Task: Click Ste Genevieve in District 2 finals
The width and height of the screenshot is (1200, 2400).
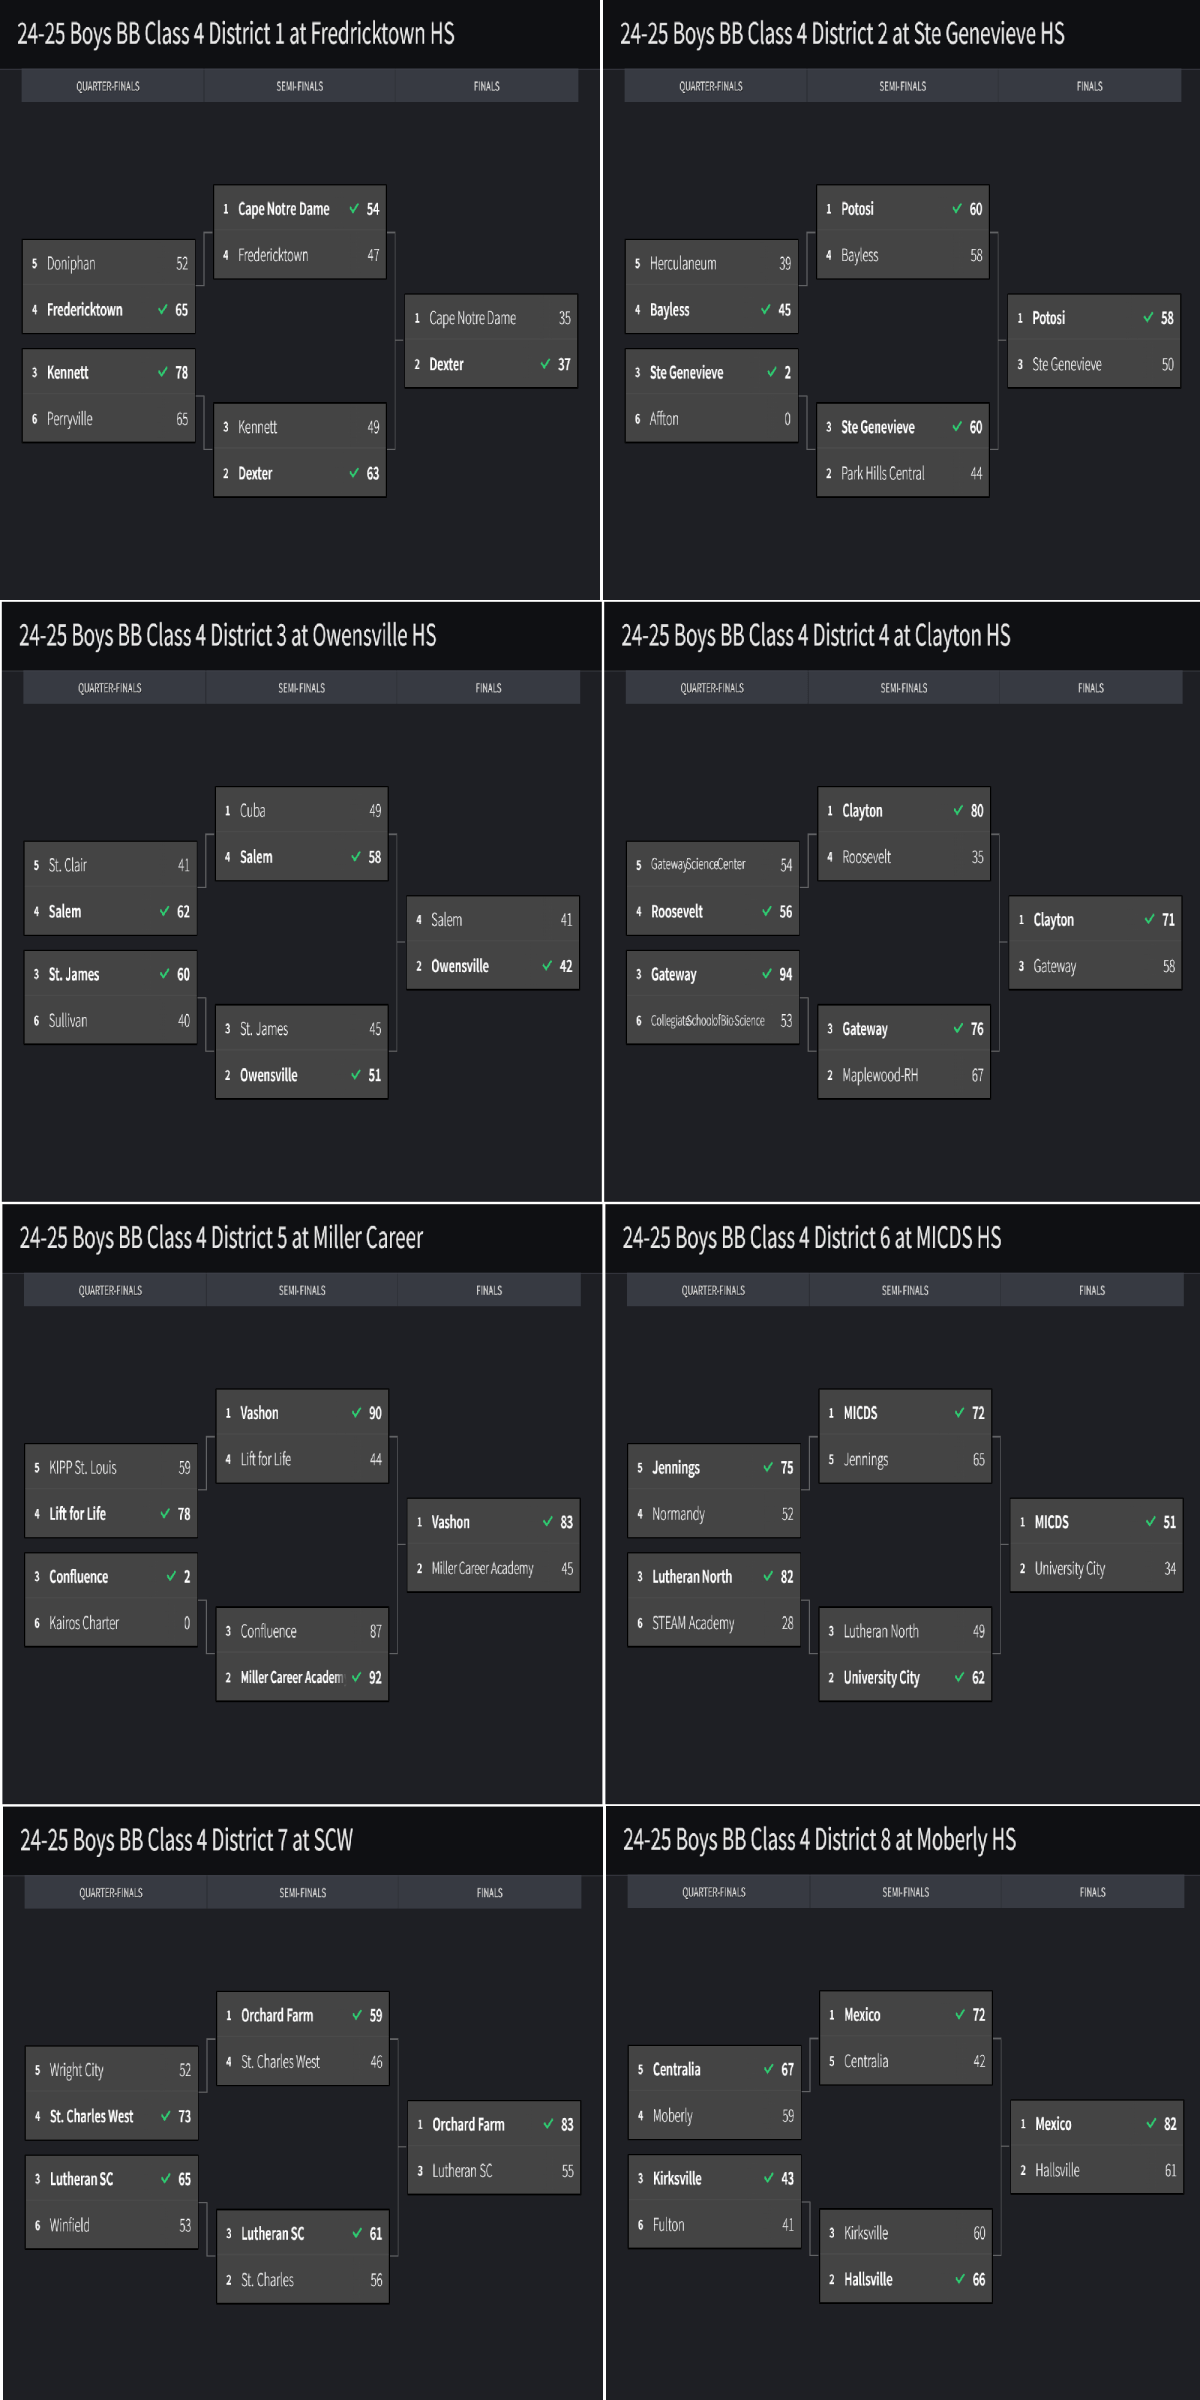Action: (x=1066, y=365)
